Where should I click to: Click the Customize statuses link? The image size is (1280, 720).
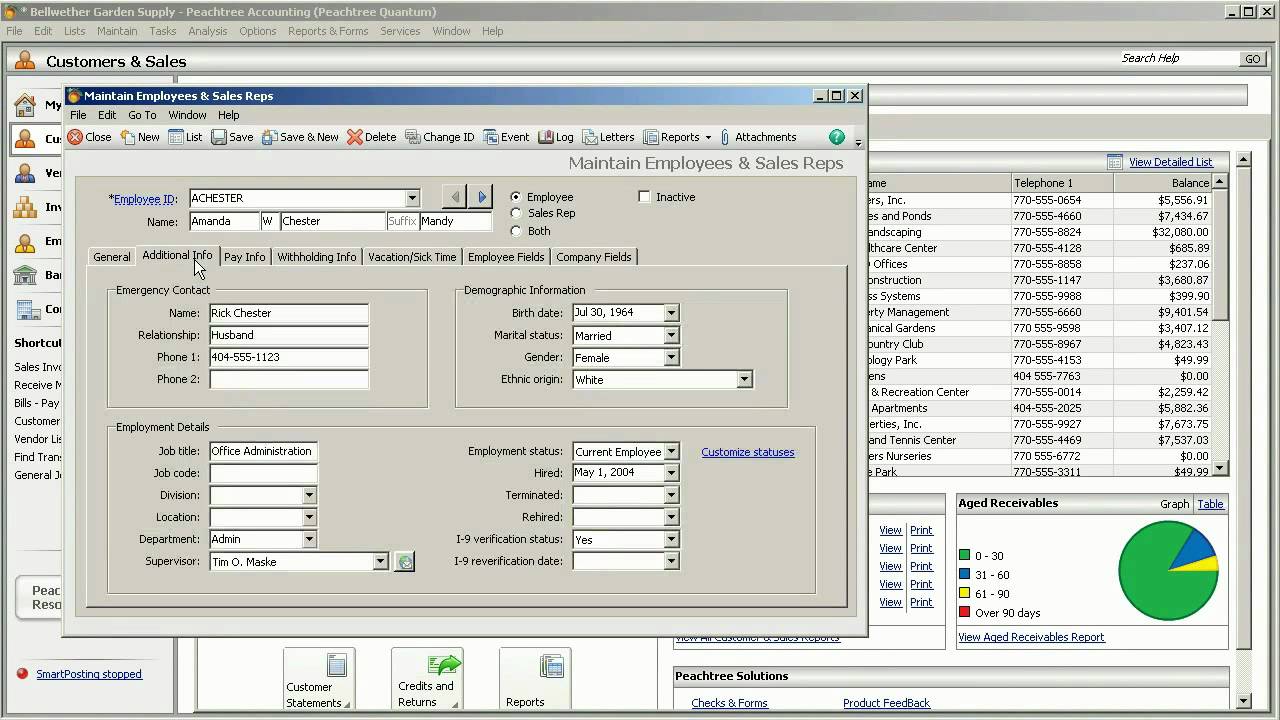748,452
